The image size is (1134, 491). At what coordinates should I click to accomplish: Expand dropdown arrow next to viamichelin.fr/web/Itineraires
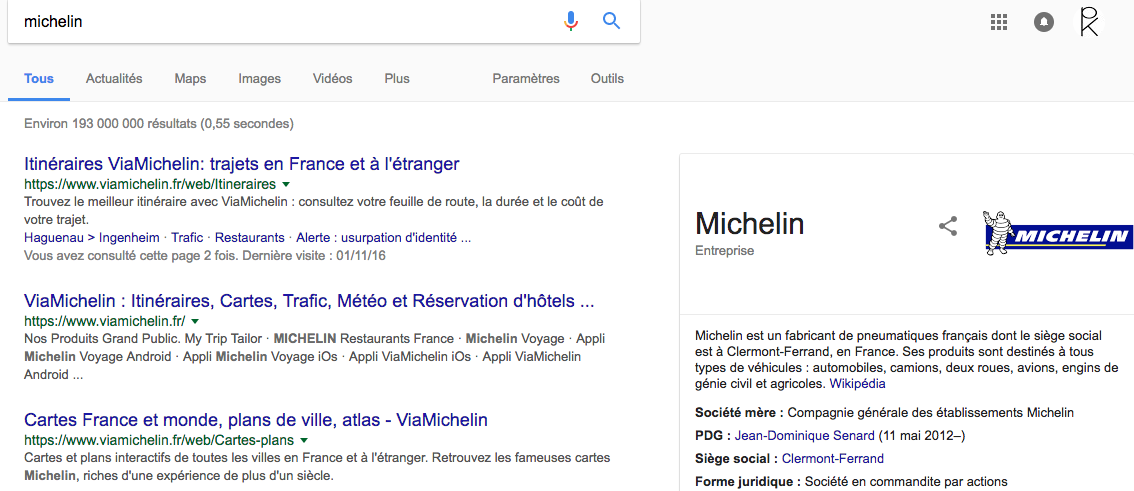(286, 185)
